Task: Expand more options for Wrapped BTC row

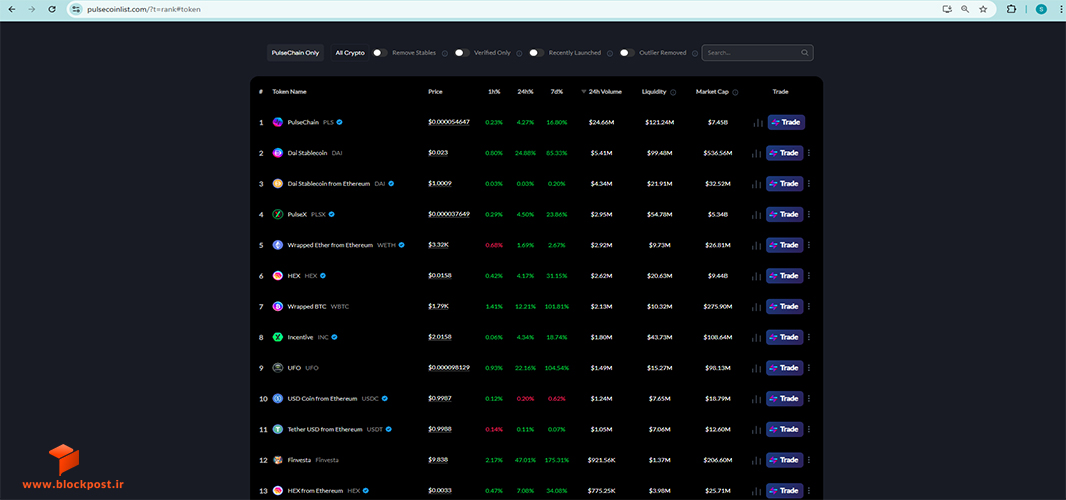Action: [809, 307]
